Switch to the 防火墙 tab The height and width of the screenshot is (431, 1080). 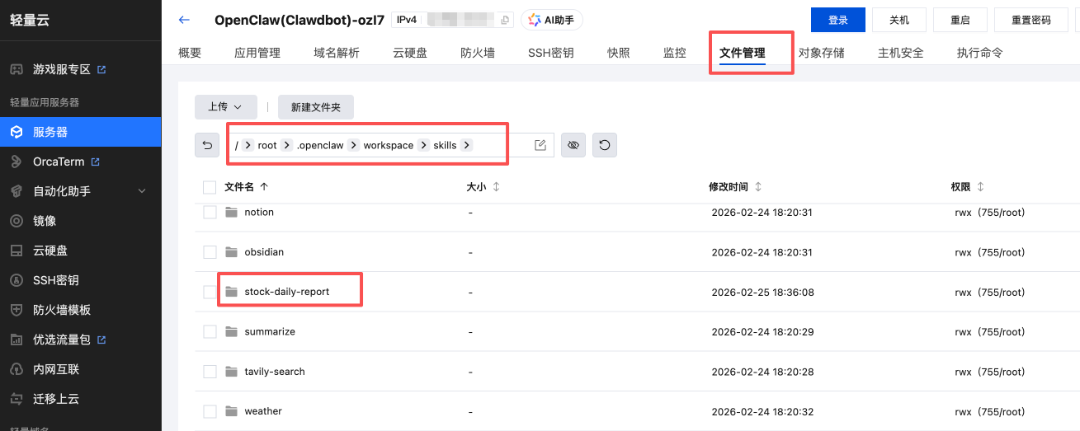[477, 53]
